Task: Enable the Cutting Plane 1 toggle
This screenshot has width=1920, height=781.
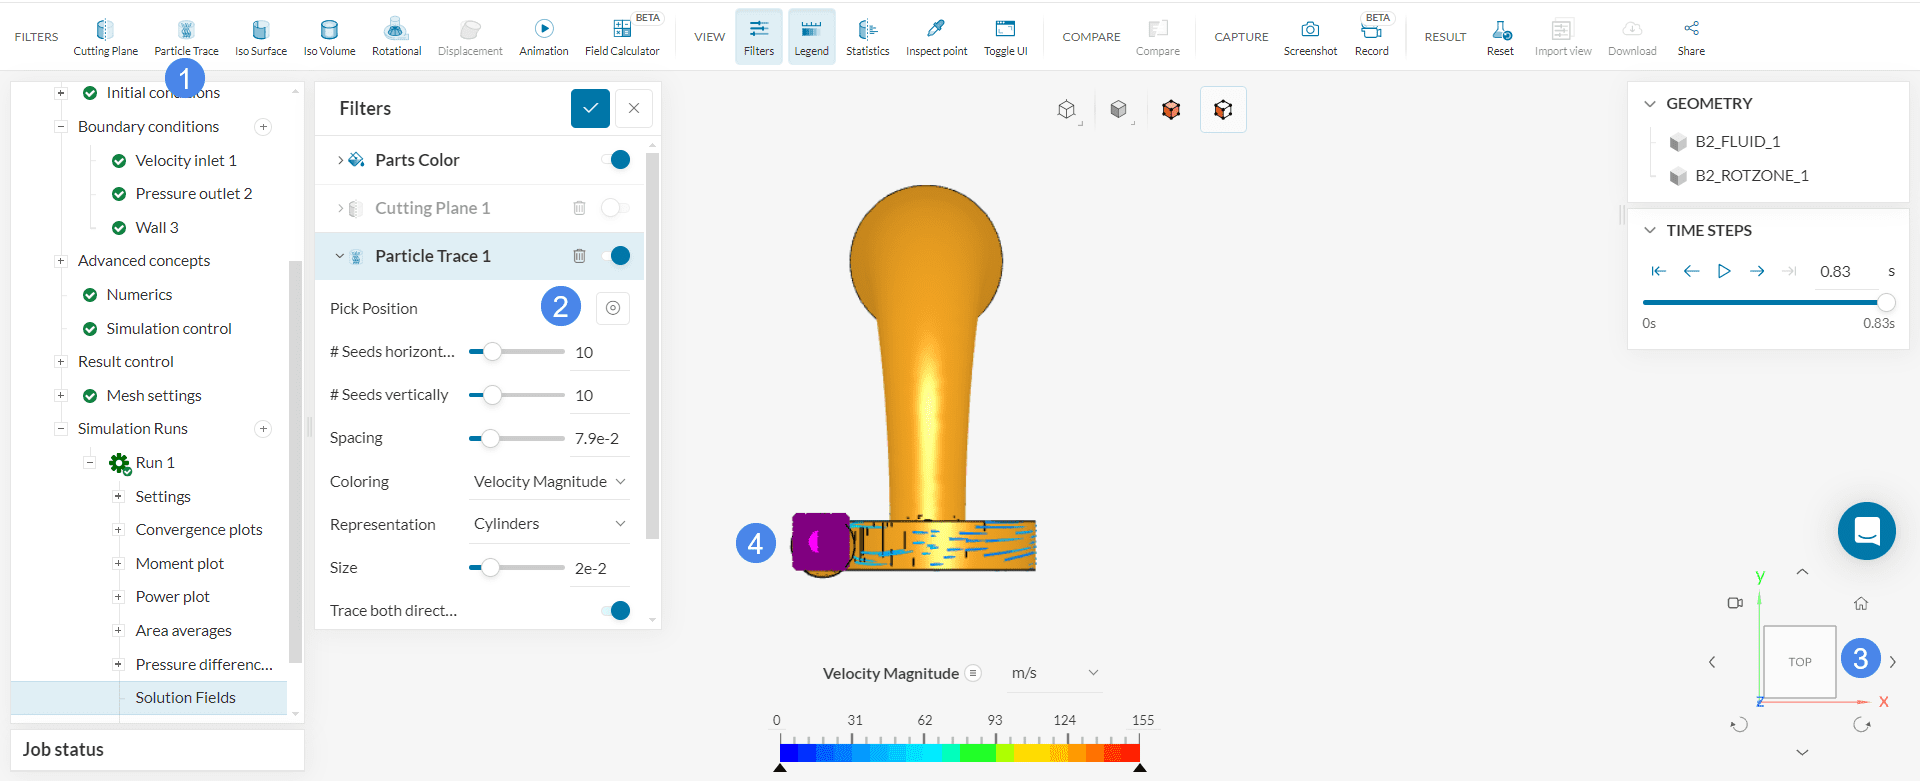Action: (614, 208)
